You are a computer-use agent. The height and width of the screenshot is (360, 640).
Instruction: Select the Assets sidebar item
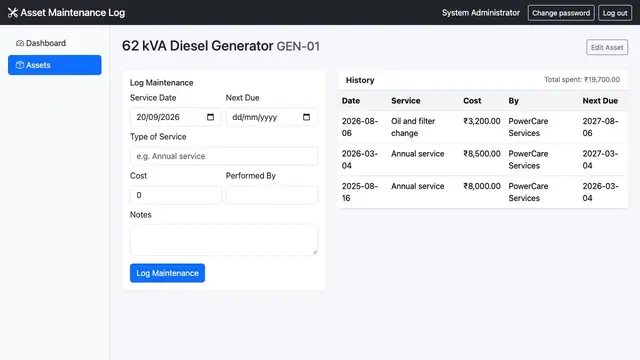click(55, 65)
